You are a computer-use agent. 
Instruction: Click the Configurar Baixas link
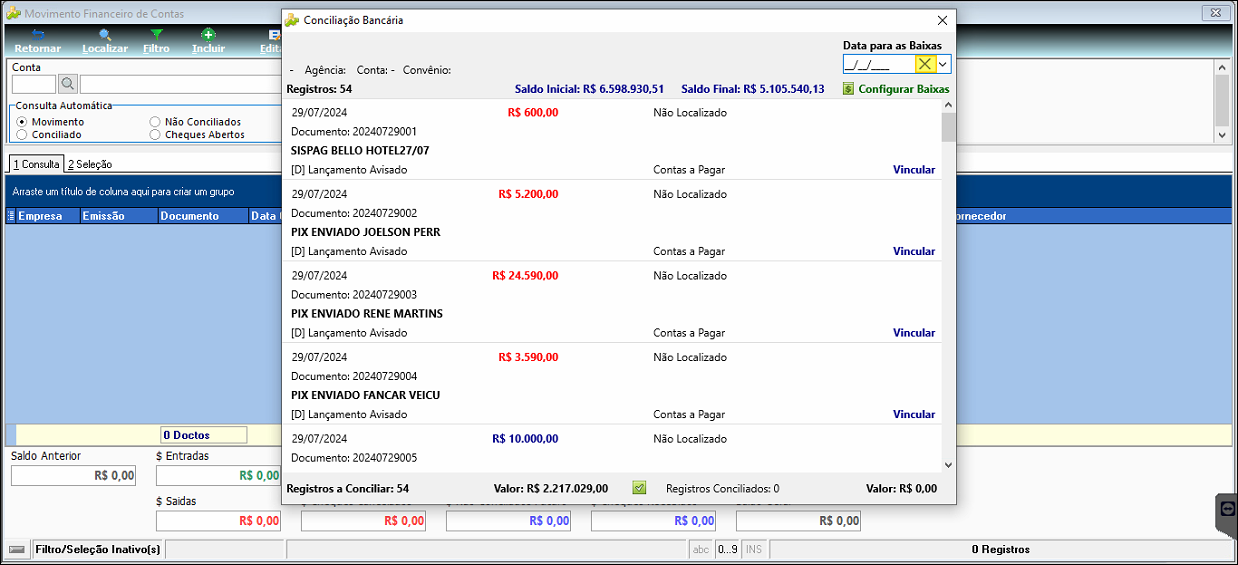[x=904, y=89]
